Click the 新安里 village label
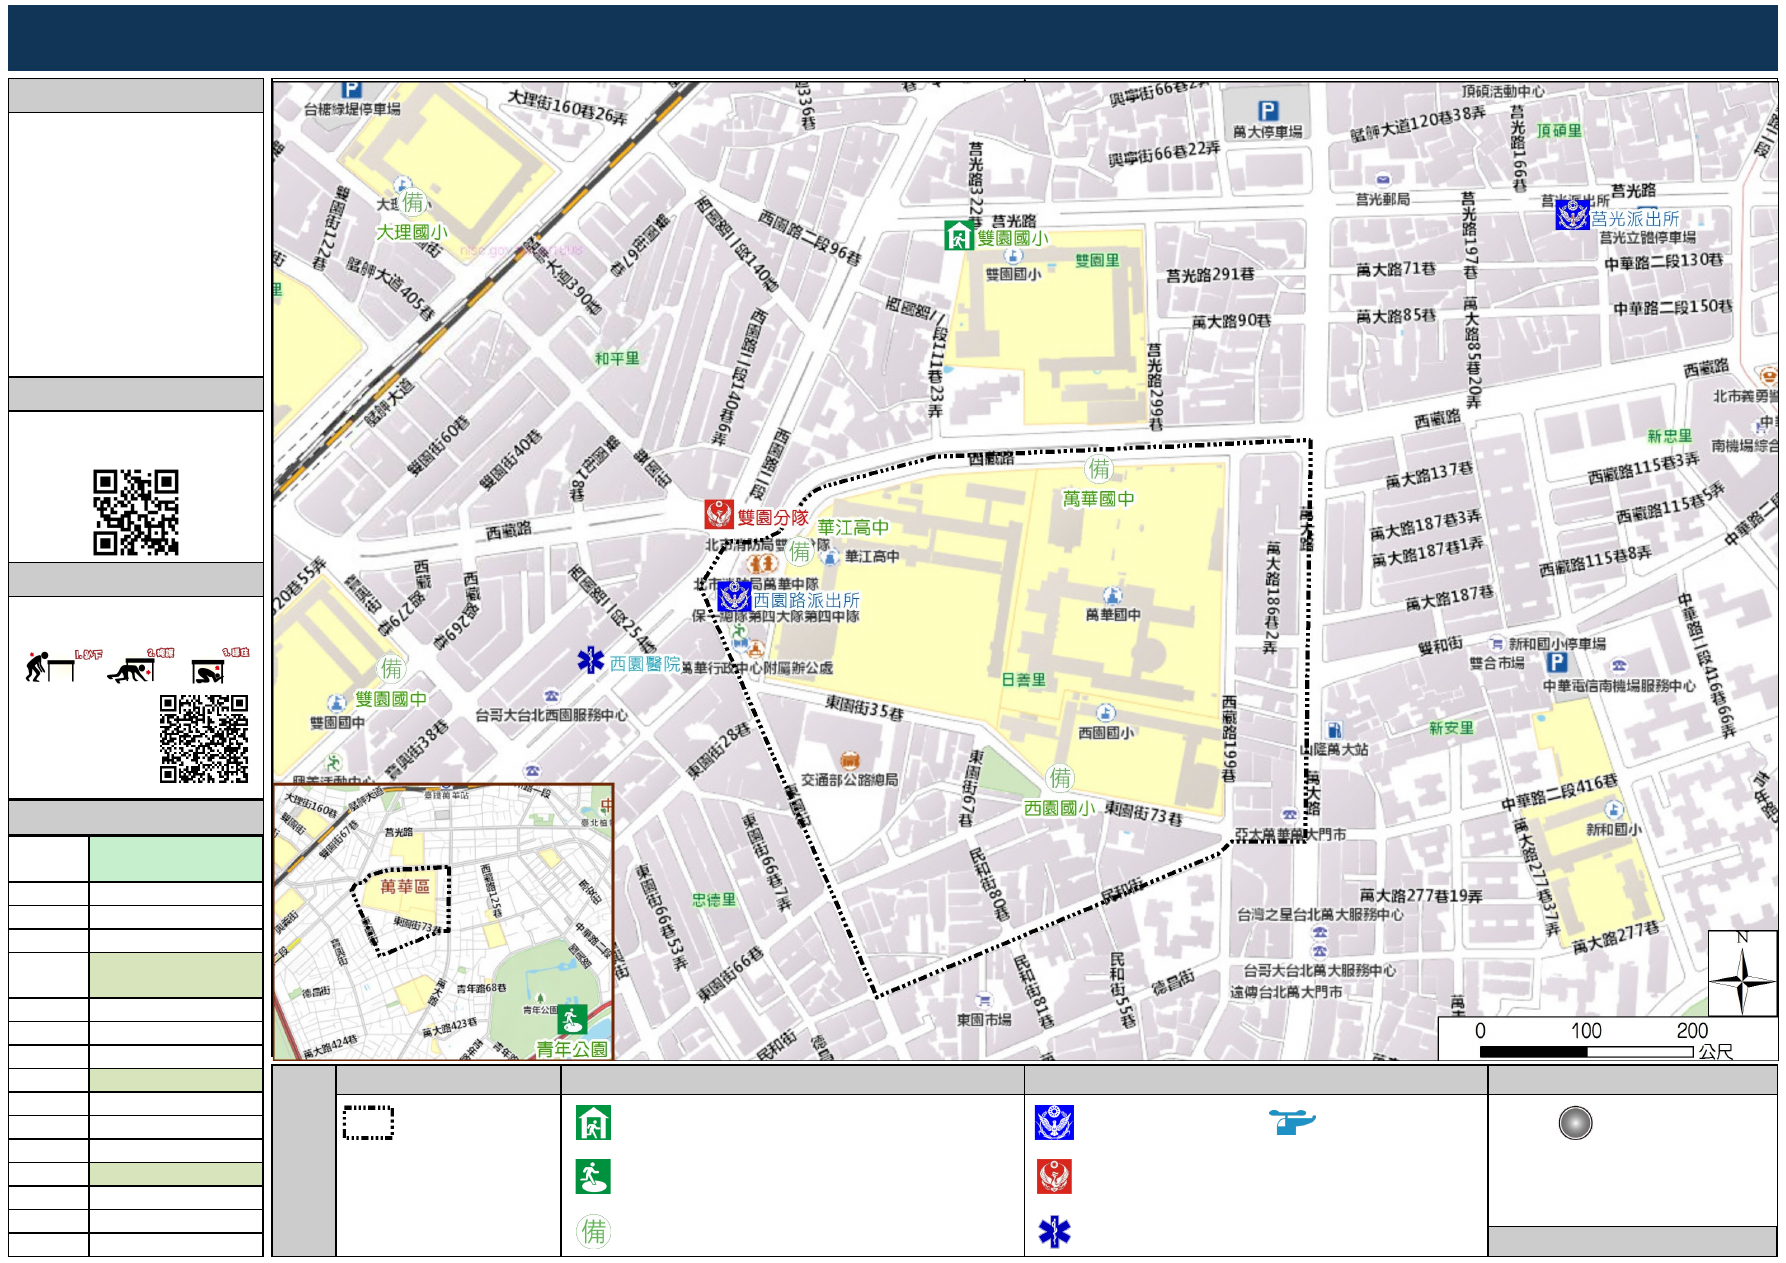Image resolution: width=1786 pixels, height=1263 pixels. pyautogui.click(x=1451, y=728)
